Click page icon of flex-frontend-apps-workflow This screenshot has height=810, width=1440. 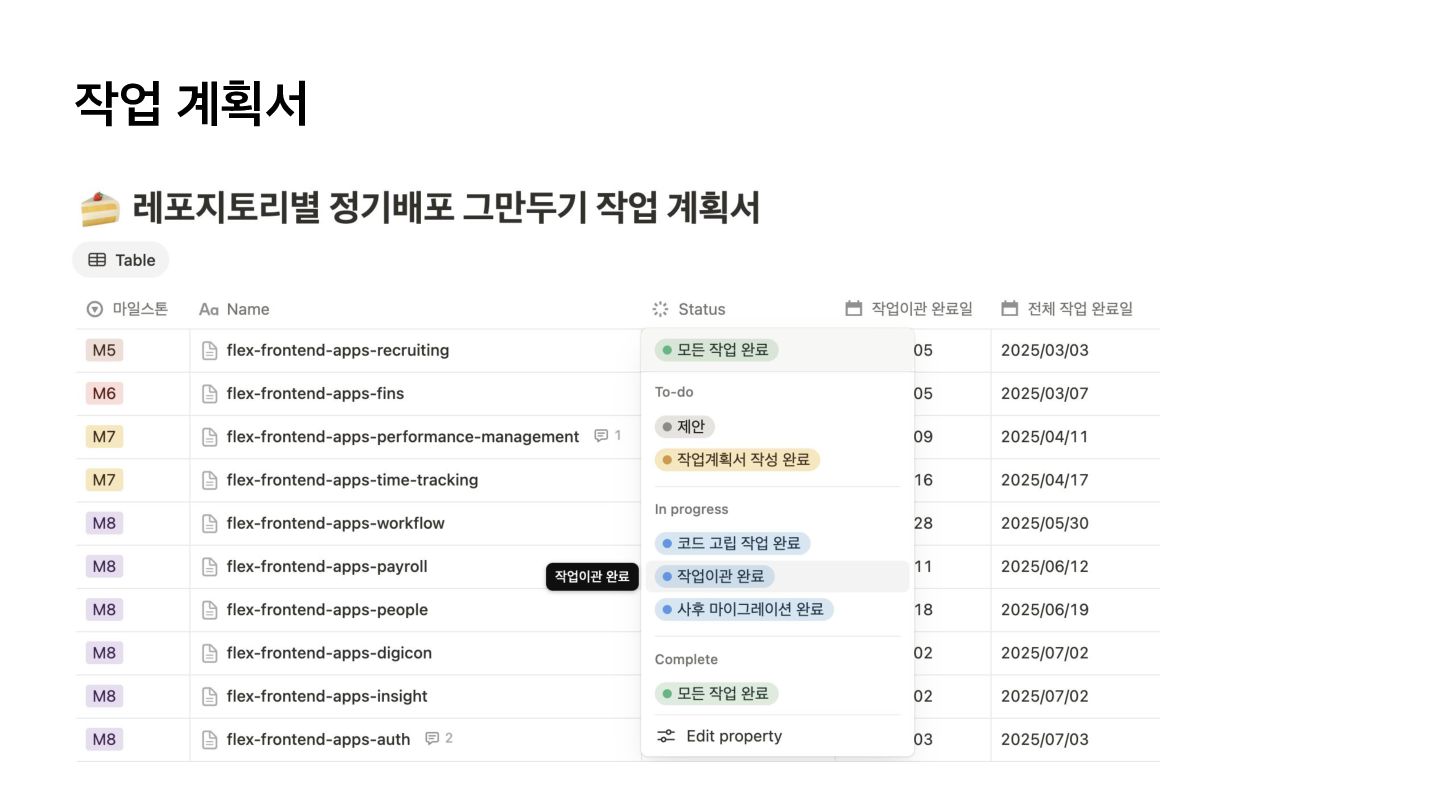point(209,523)
